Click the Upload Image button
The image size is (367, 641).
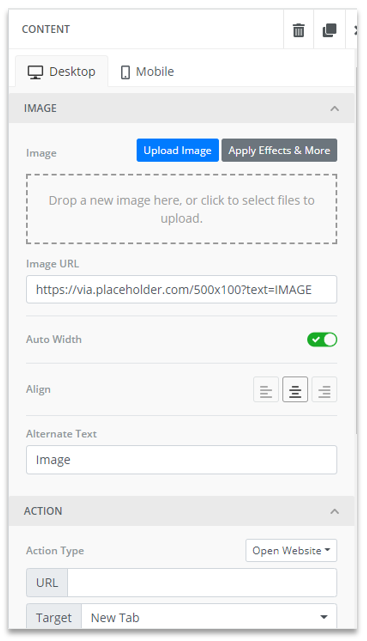(178, 150)
